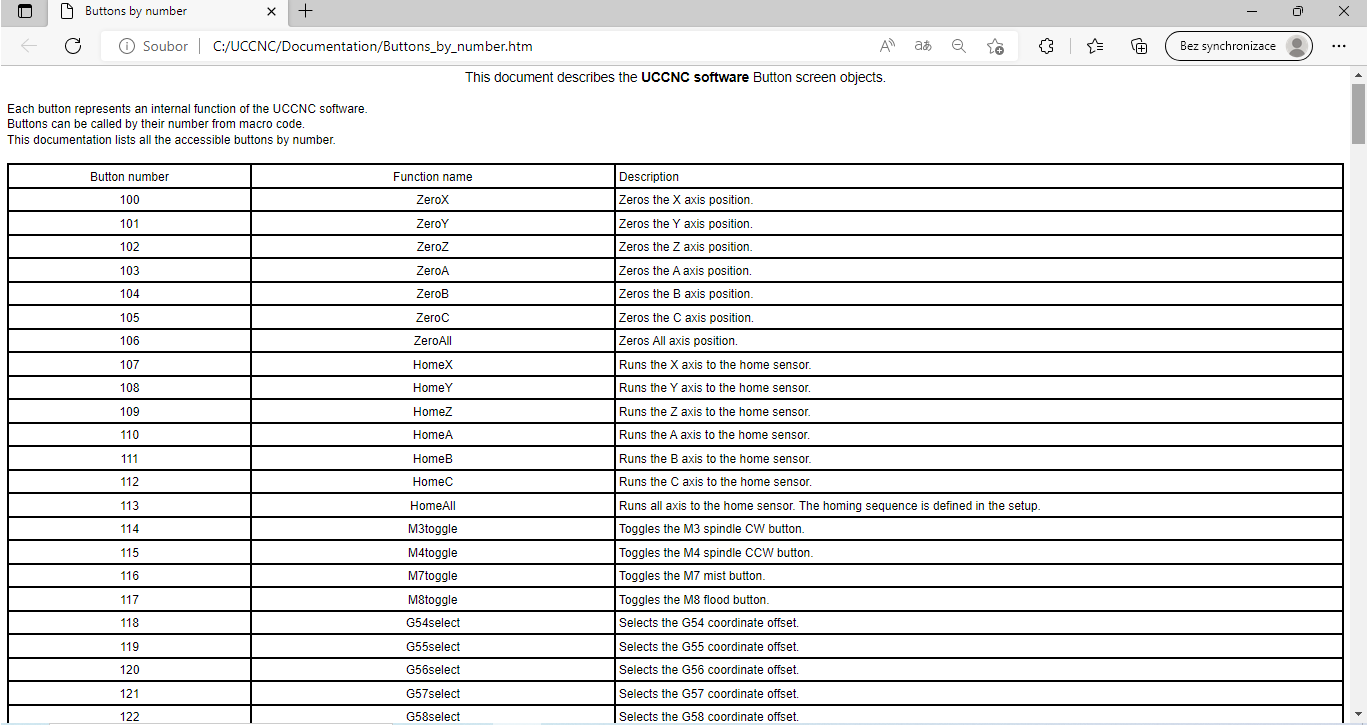Screen dimensions: 1369x725
Task: Click the 'HomeAll' function name cell
Action: point(433,506)
